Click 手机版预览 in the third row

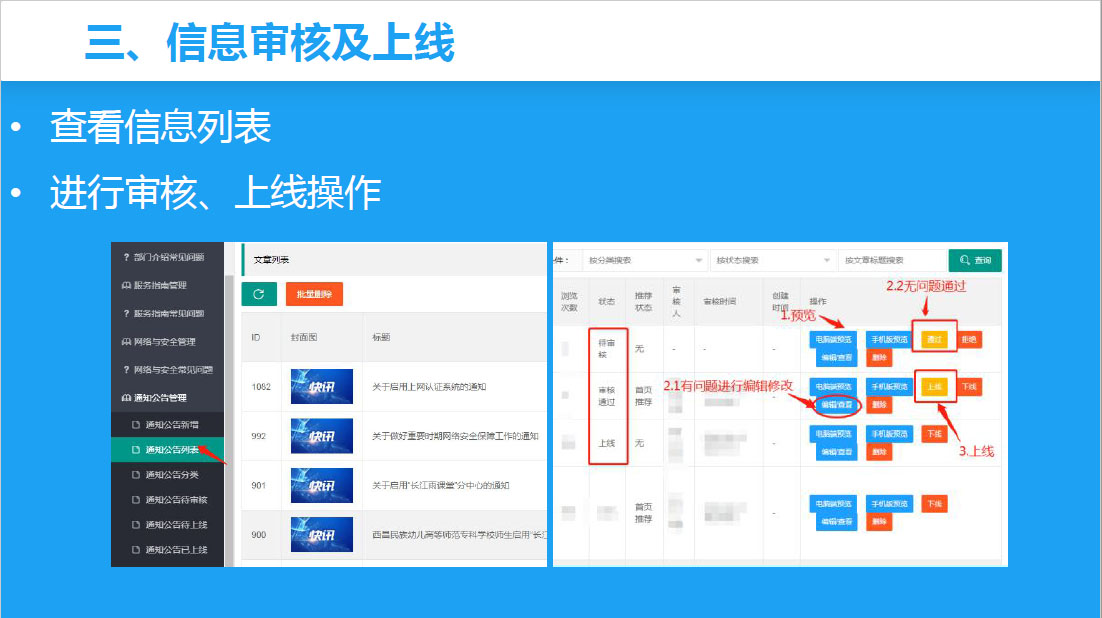coord(889,434)
